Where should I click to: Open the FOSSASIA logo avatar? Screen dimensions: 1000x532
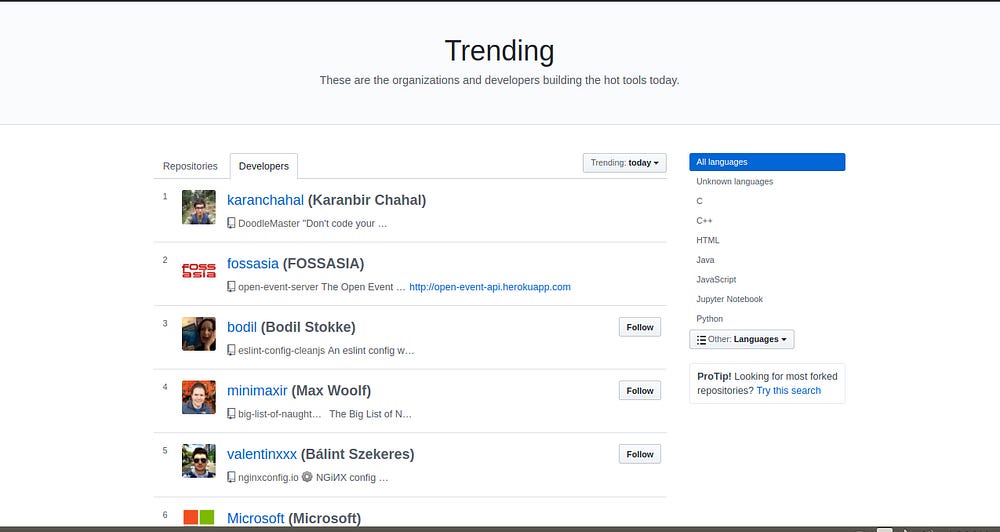point(199,270)
